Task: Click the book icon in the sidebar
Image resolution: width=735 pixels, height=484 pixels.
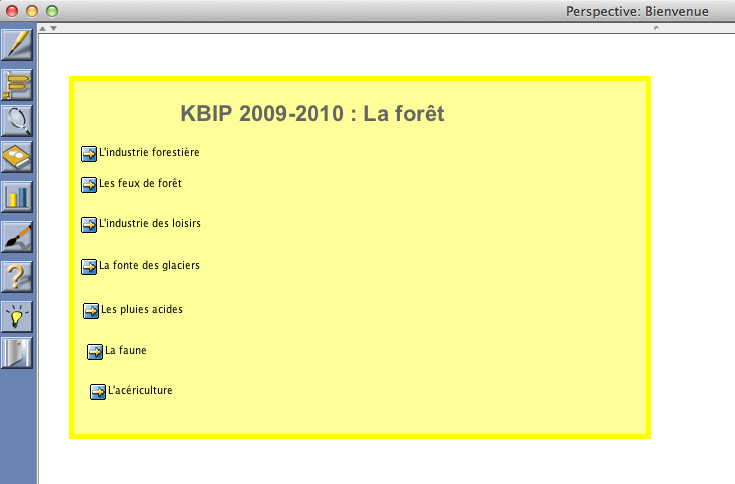Action: click(18, 157)
